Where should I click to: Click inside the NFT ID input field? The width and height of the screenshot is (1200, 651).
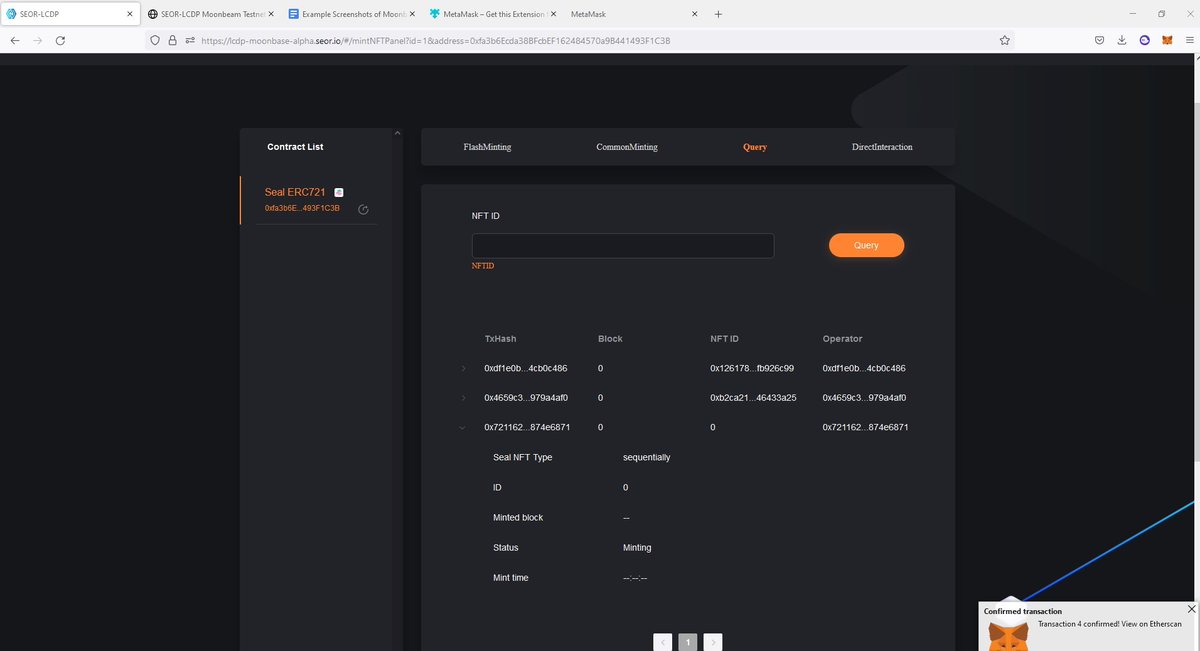tap(622, 245)
